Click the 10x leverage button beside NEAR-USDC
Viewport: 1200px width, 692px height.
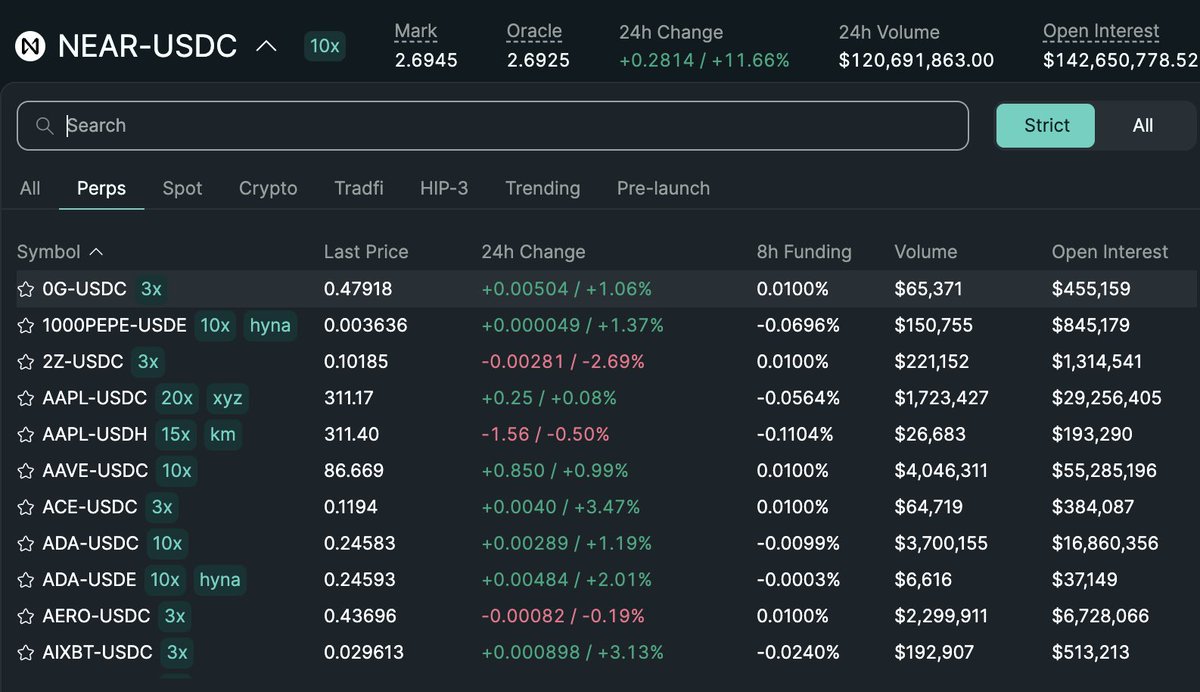(325, 46)
